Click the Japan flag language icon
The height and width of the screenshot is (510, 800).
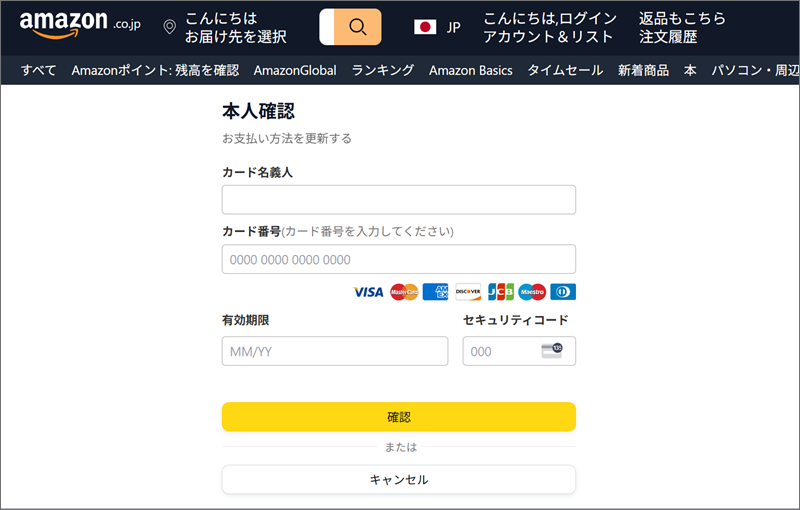(x=425, y=27)
